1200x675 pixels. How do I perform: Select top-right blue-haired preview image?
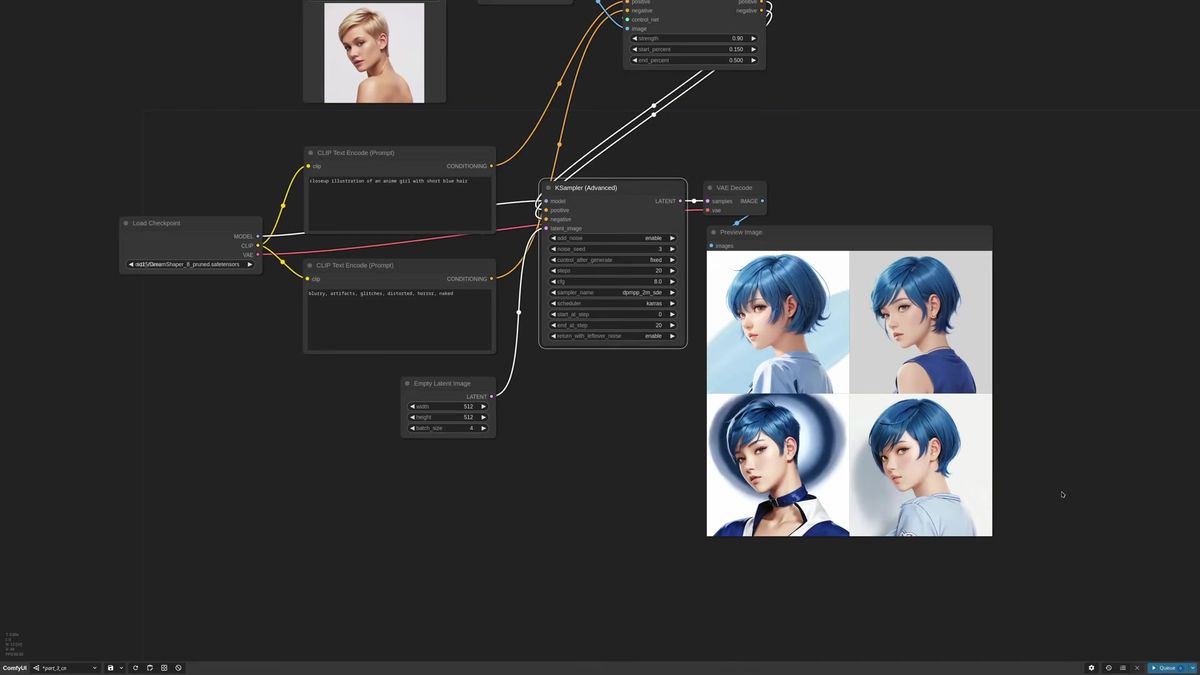[x=921, y=321]
